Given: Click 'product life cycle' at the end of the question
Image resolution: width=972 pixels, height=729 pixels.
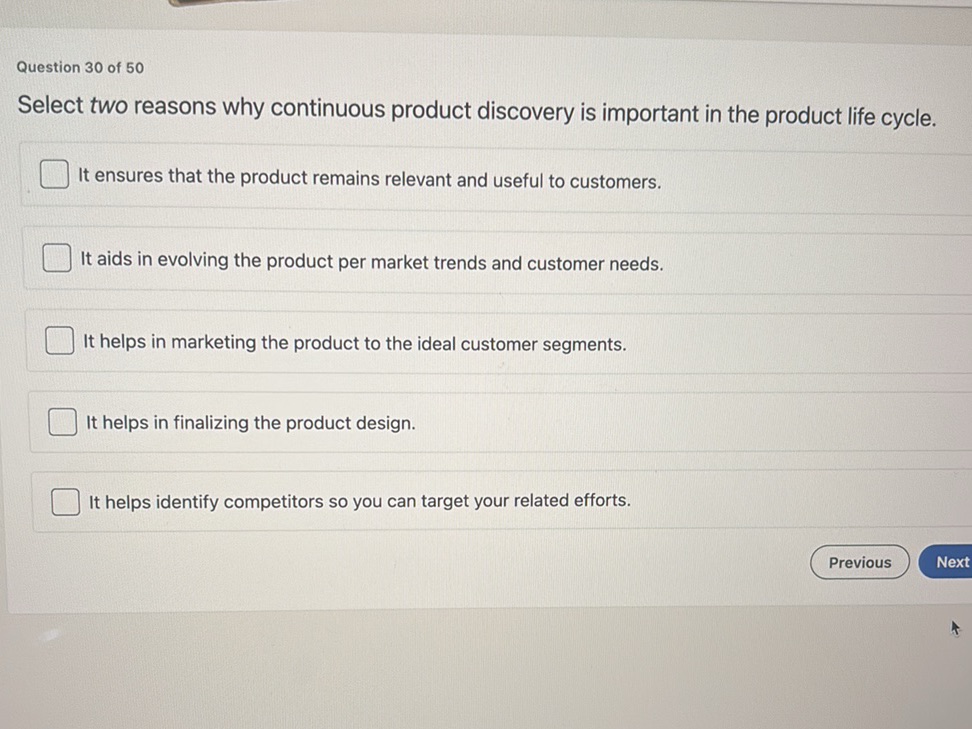Looking at the screenshot, I should (x=849, y=116).
